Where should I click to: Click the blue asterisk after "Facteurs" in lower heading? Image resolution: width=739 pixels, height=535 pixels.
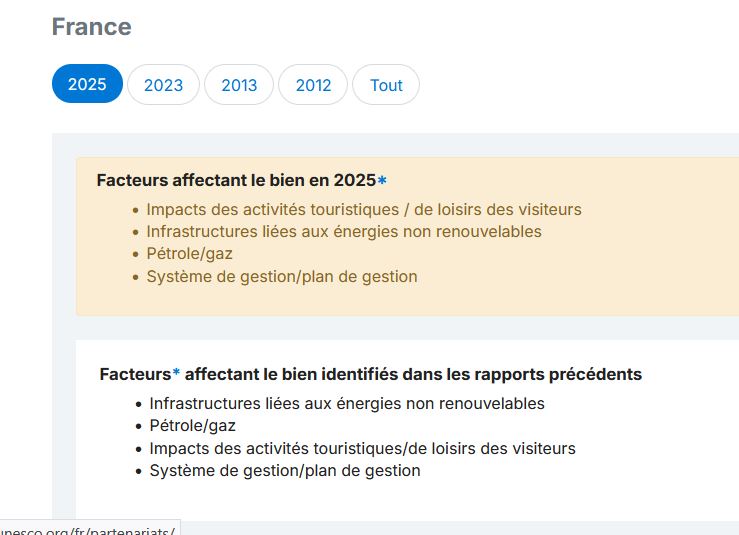pos(177,374)
